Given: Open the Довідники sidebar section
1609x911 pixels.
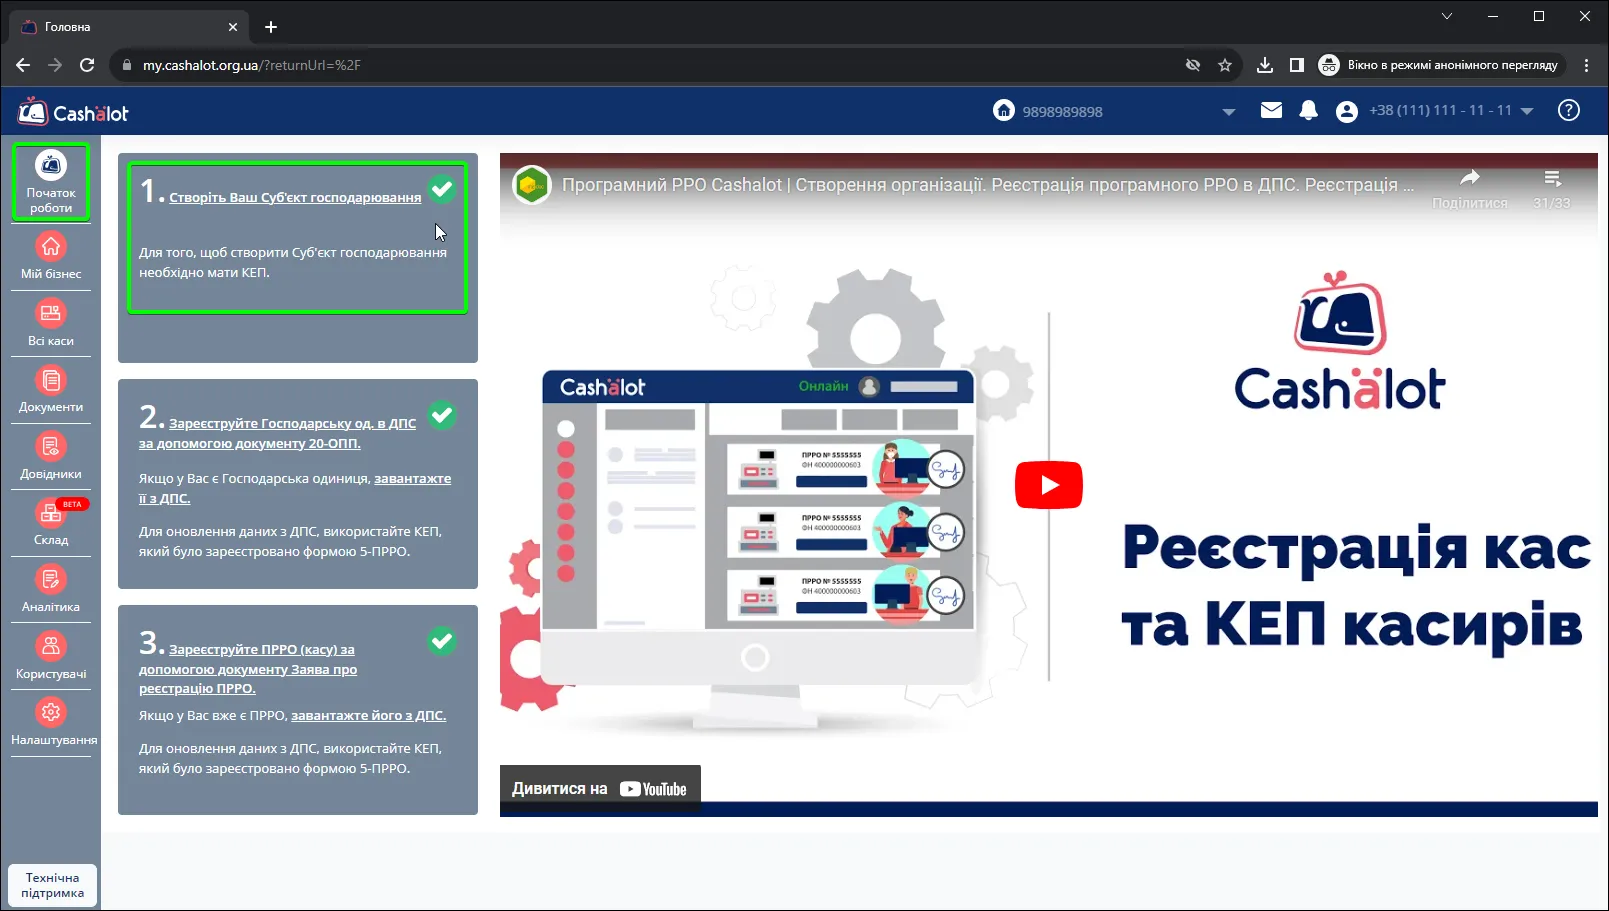Looking at the screenshot, I should [x=51, y=457].
